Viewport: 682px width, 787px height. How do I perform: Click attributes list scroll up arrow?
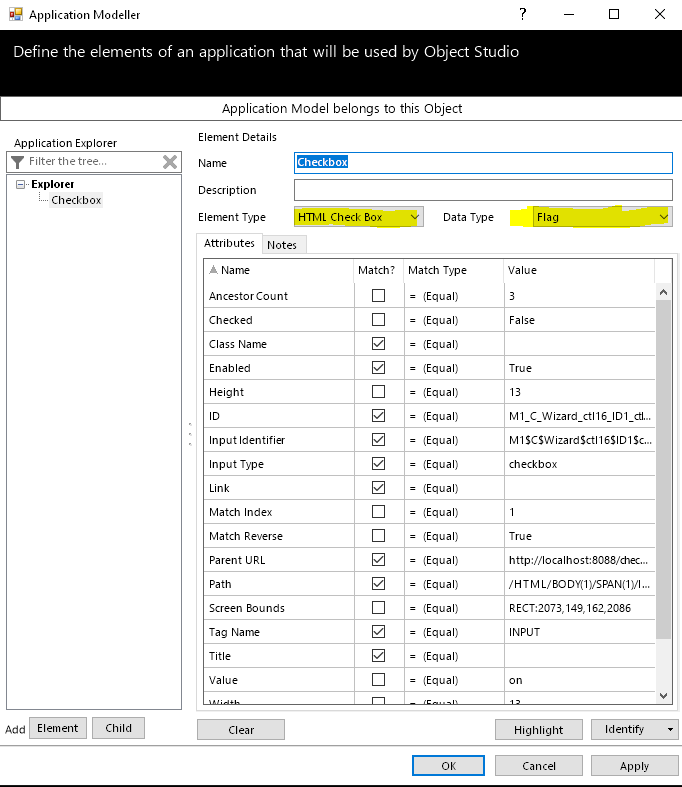click(663, 292)
